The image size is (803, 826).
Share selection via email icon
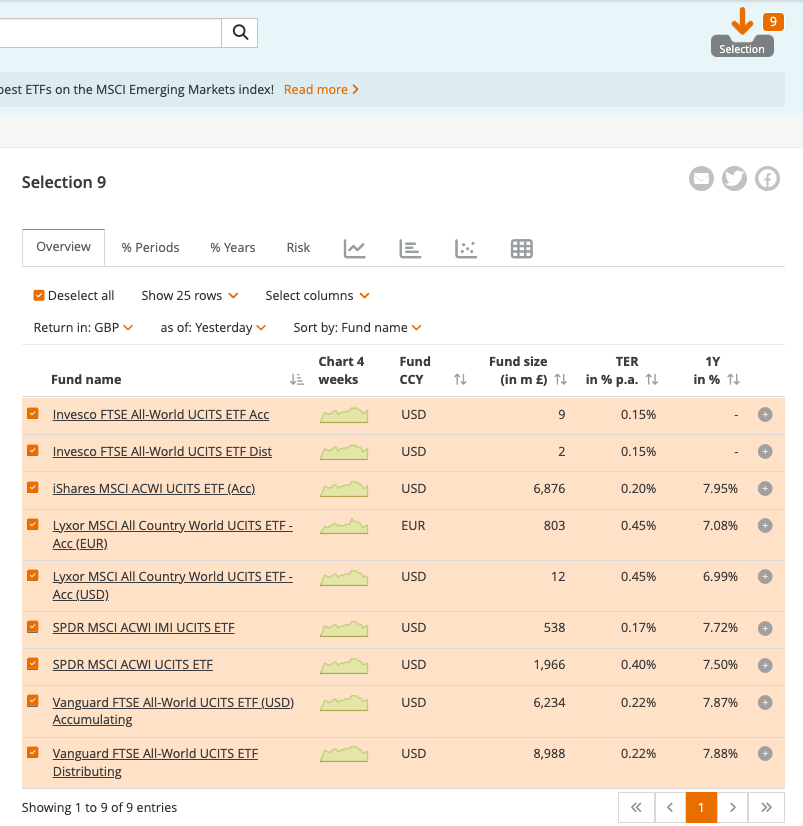coord(702,179)
